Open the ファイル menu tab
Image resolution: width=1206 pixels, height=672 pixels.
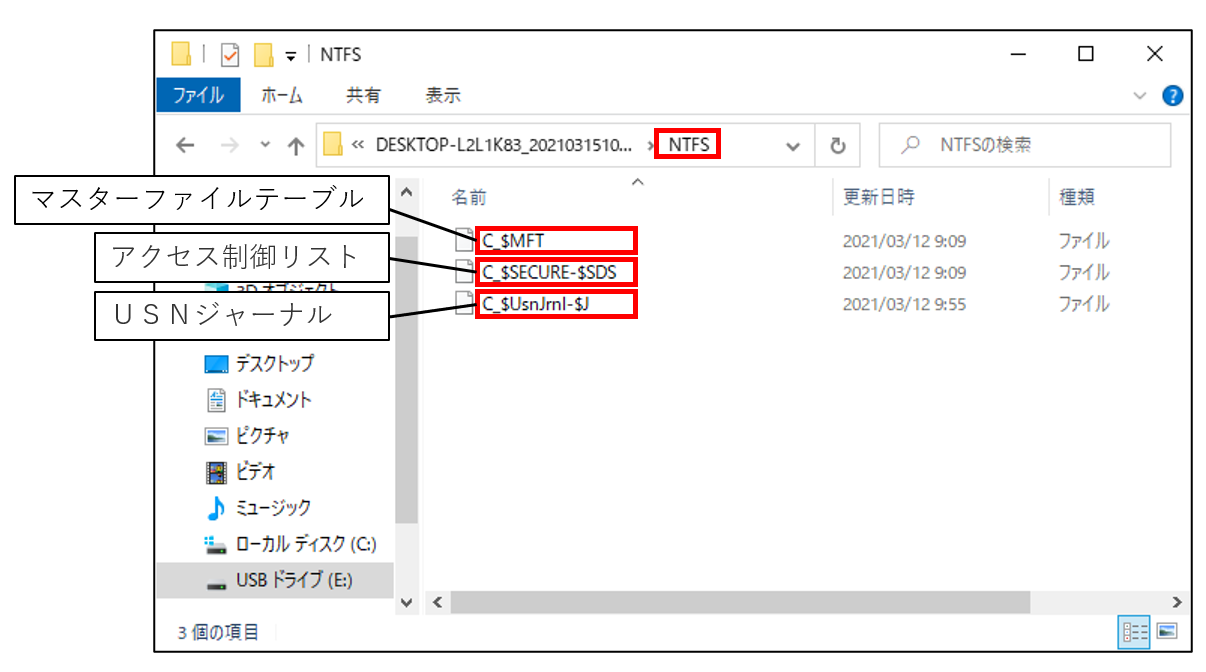click(198, 95)
